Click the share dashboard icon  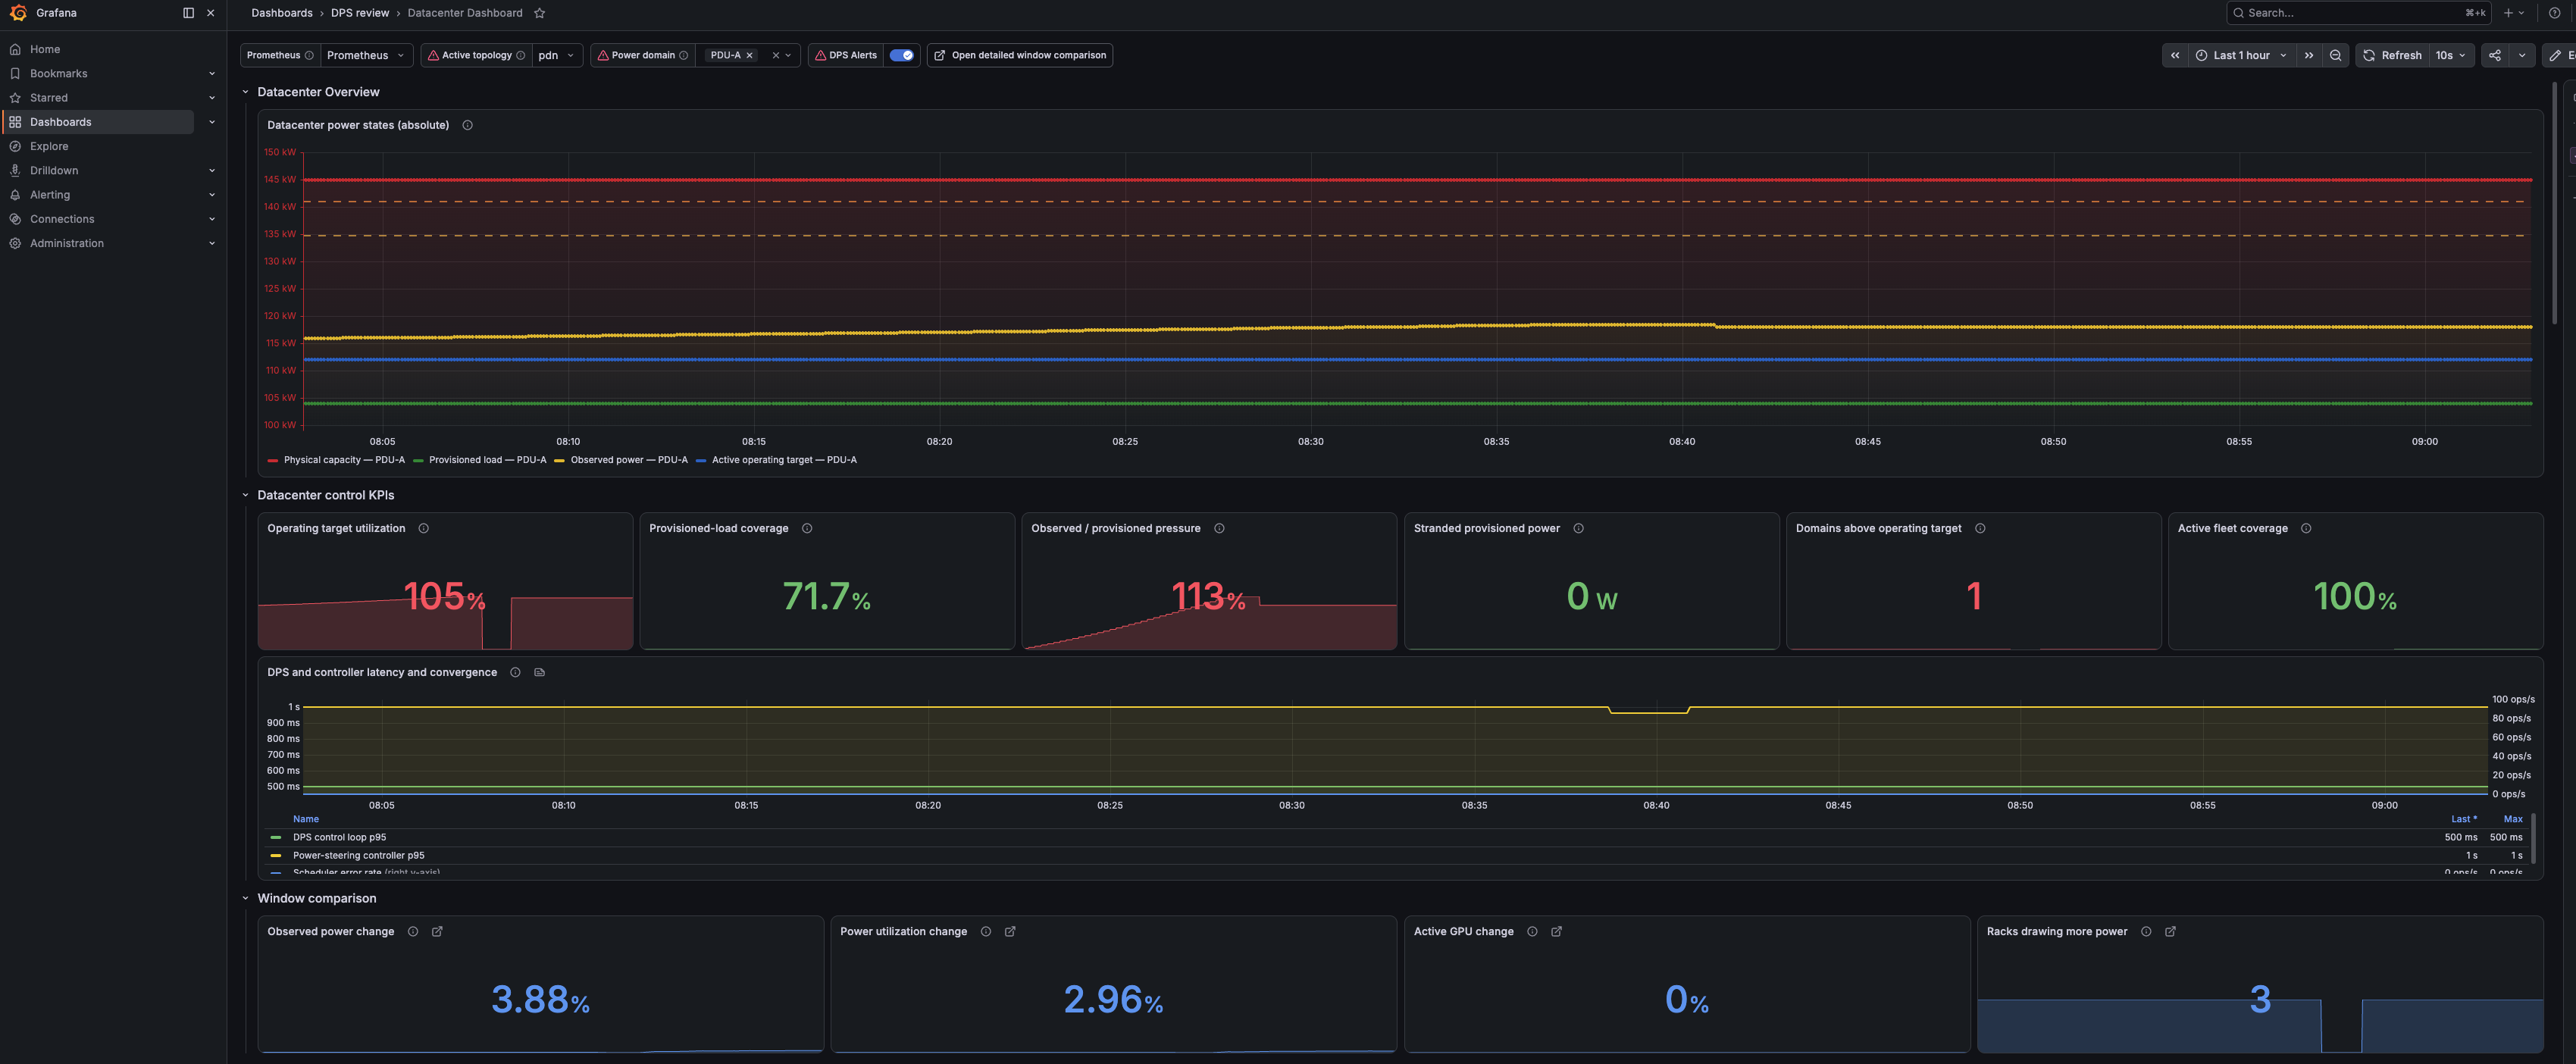point(2495,55)
